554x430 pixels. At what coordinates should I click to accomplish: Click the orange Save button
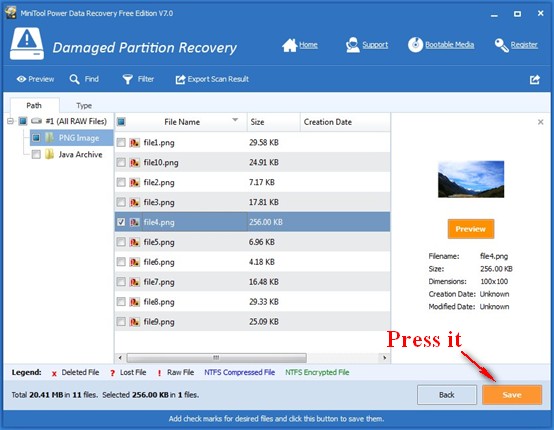tap(512, 395)
